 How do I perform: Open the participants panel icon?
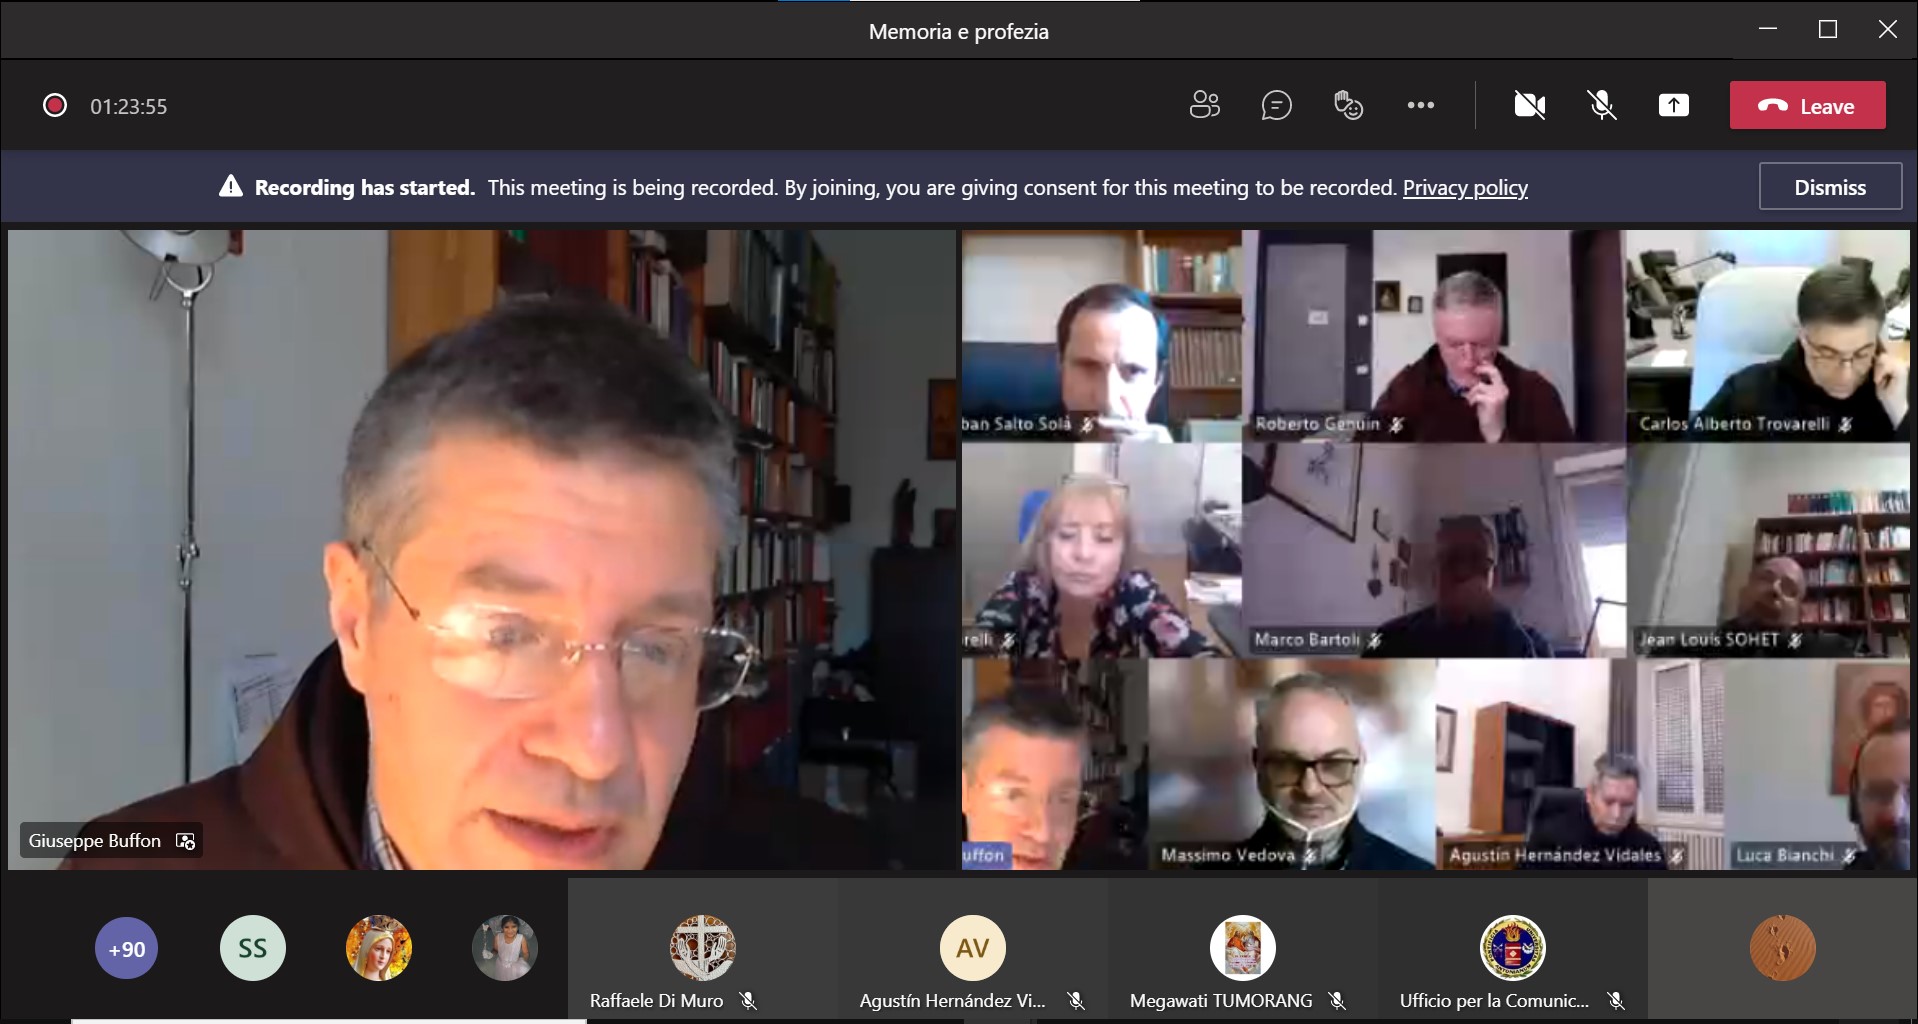pyautogui.click(x=1204, y=105)
